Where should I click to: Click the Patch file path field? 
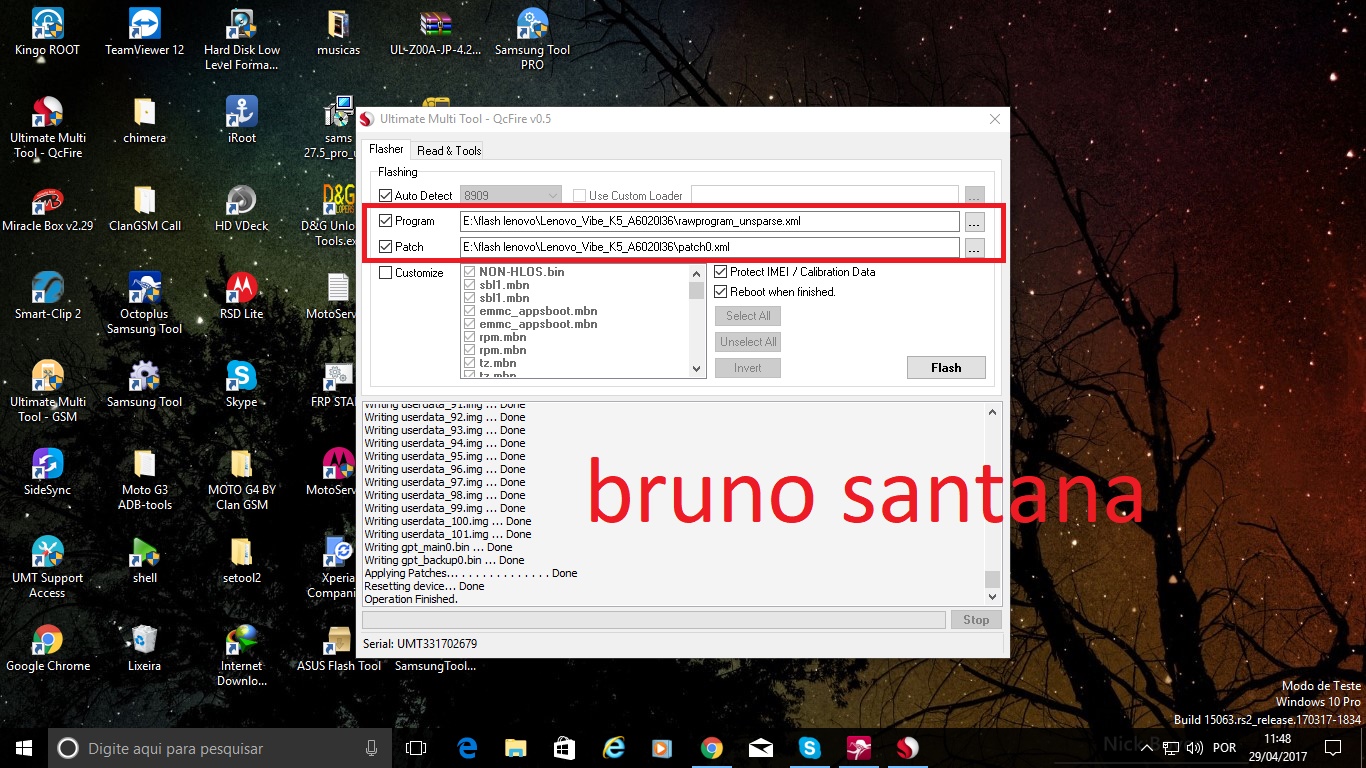click(x=710, y=247)
